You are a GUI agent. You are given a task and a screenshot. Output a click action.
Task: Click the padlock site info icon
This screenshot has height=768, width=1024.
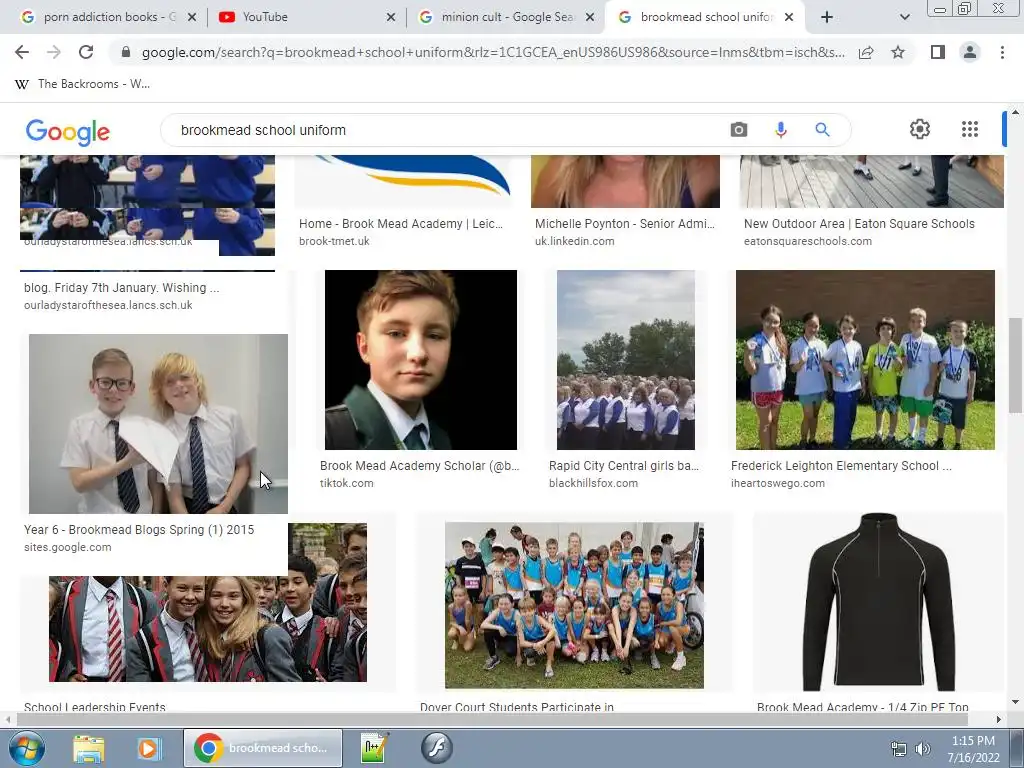126,52
